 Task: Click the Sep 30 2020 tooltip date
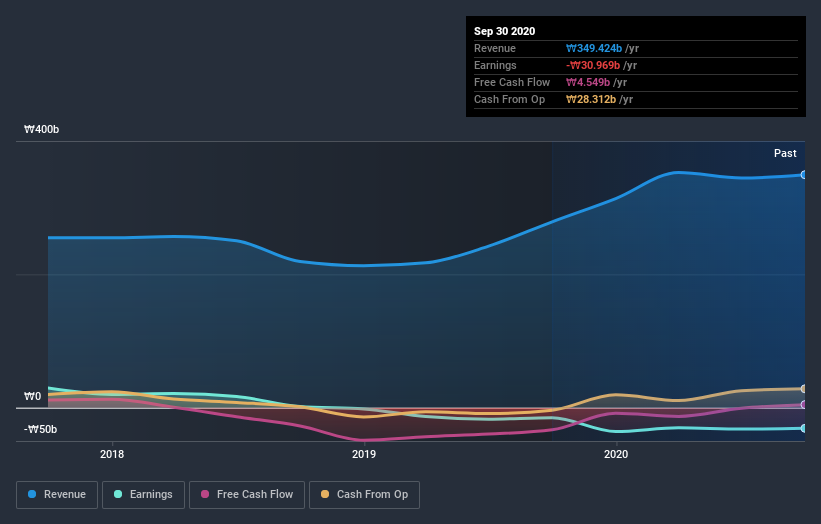504,31
